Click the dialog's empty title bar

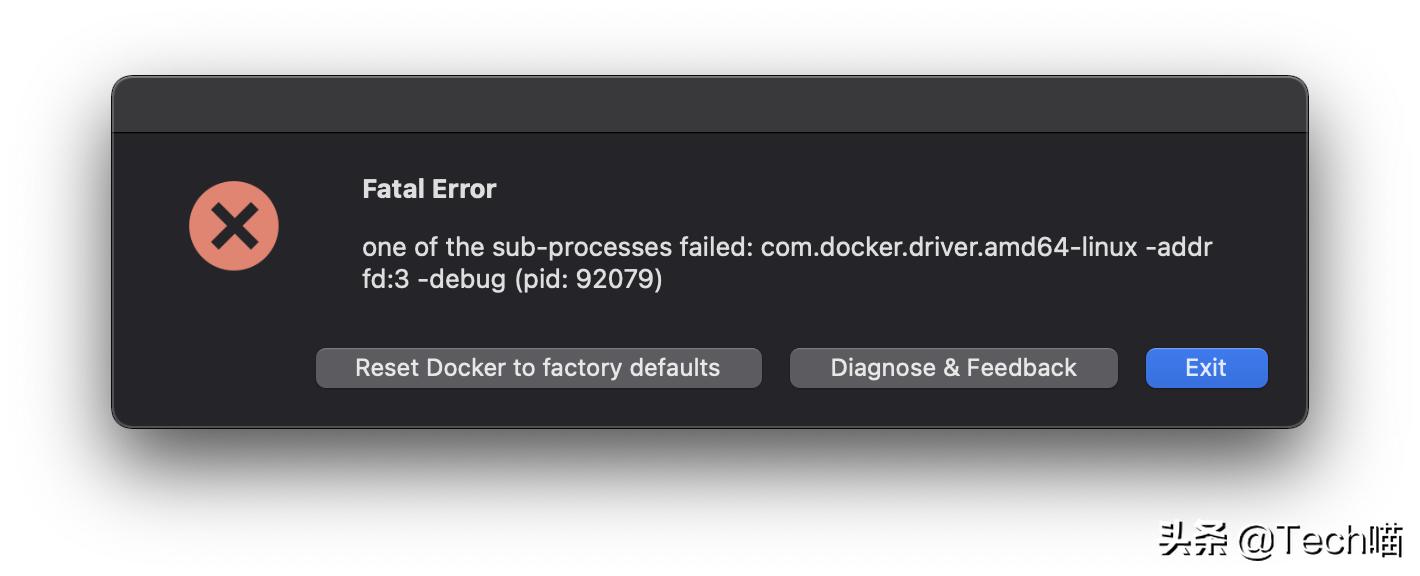(709, 105)
